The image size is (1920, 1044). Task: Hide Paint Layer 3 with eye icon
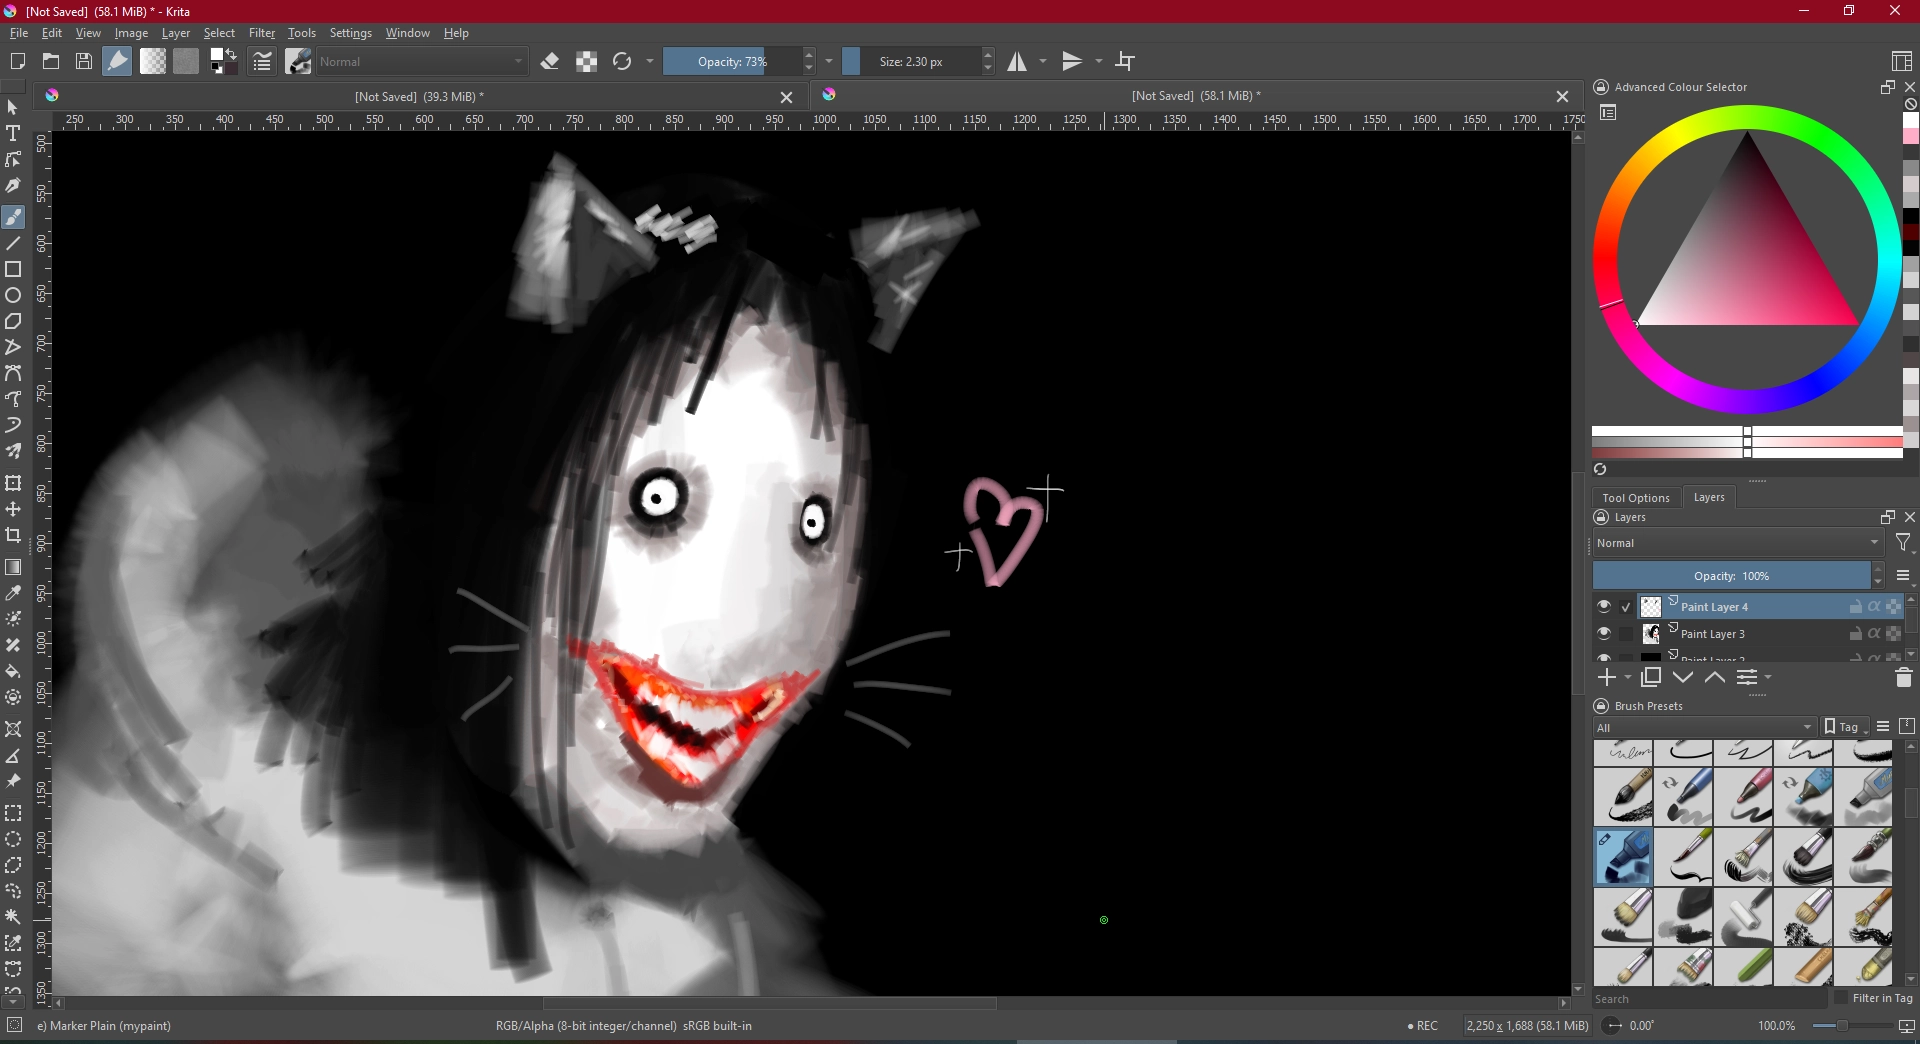(1604, 634)
